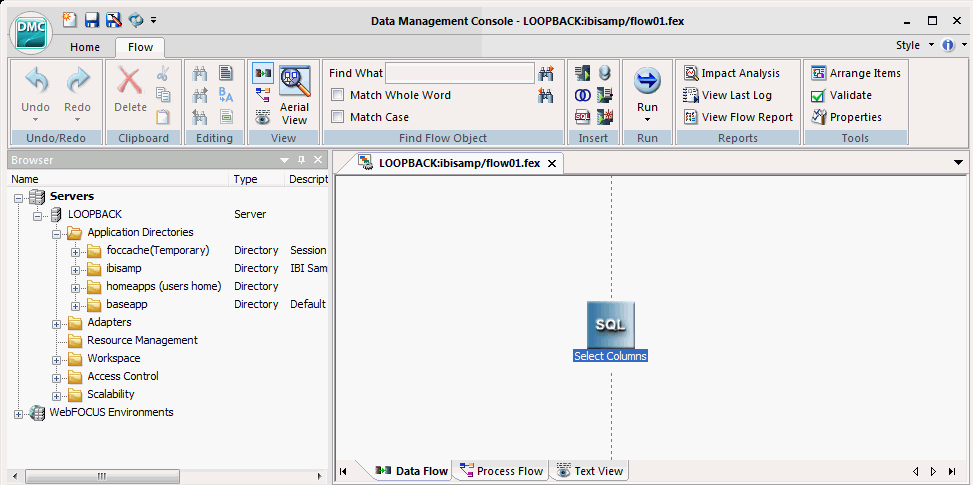This screenshot has width=973, height=485.
Task: Enable the Match Case checkbox
Action: click(x=338, y=117)
